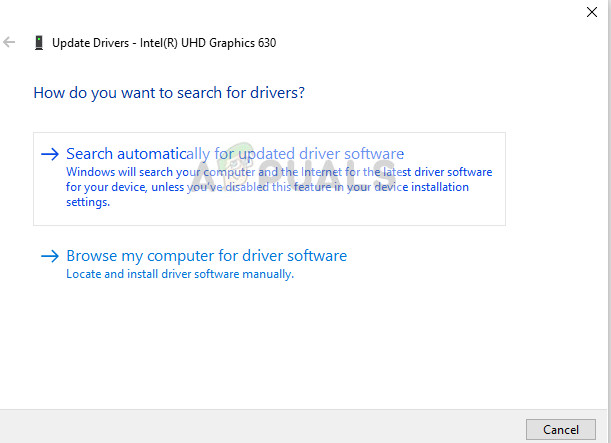Click arrow icon beside Search automatically option

(x=50, y=154)
